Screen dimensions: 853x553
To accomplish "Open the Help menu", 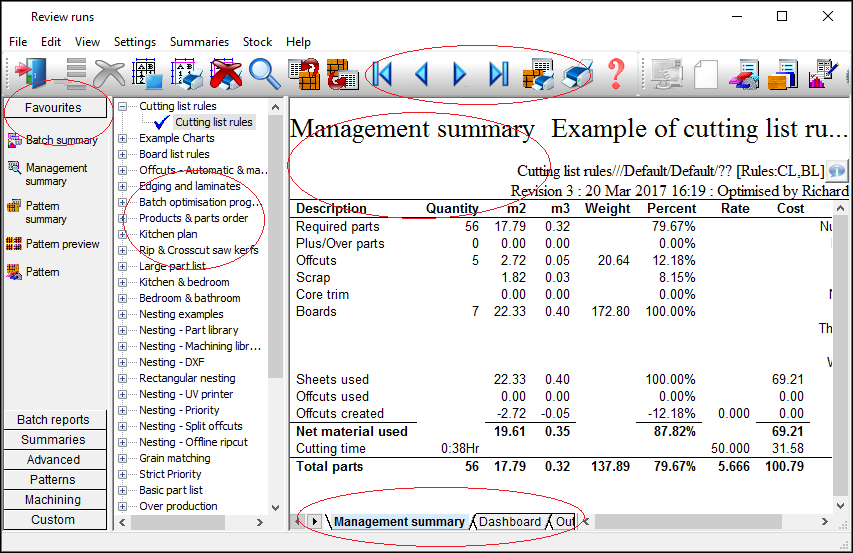I will [x=298, y=42].
